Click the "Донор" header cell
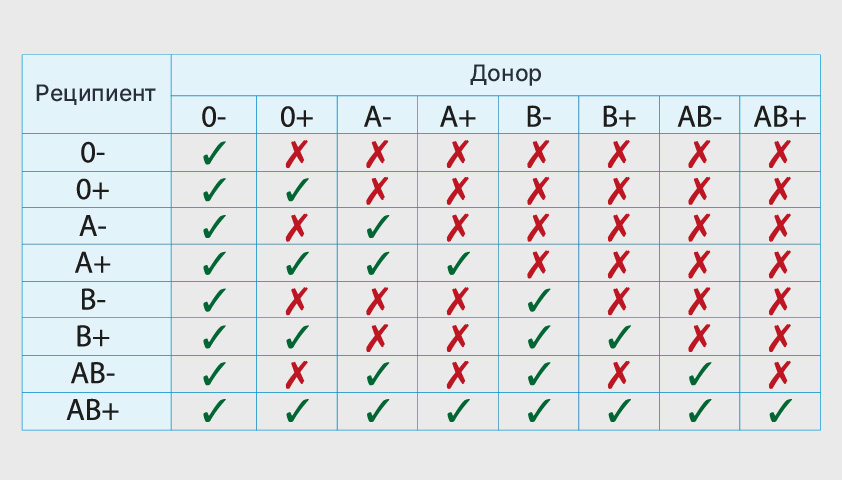 coord(495,75)
